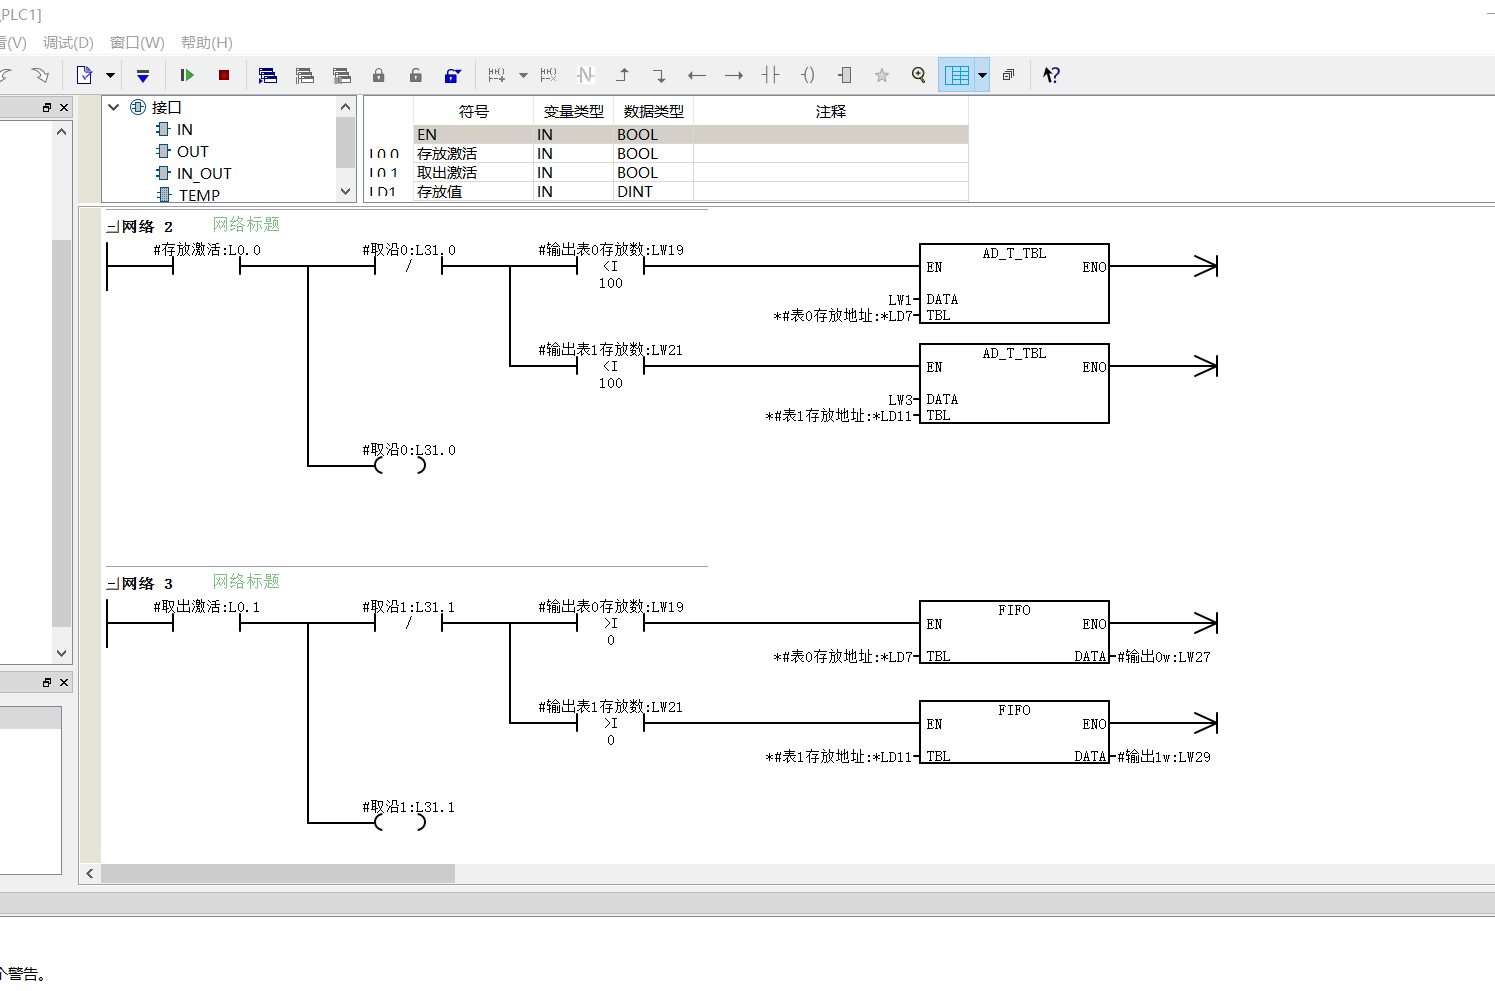Image resolution: width=1495 pixels, height=991 pixels.
Task: Click the 变量类型 column header
Action: click(574, 111)
